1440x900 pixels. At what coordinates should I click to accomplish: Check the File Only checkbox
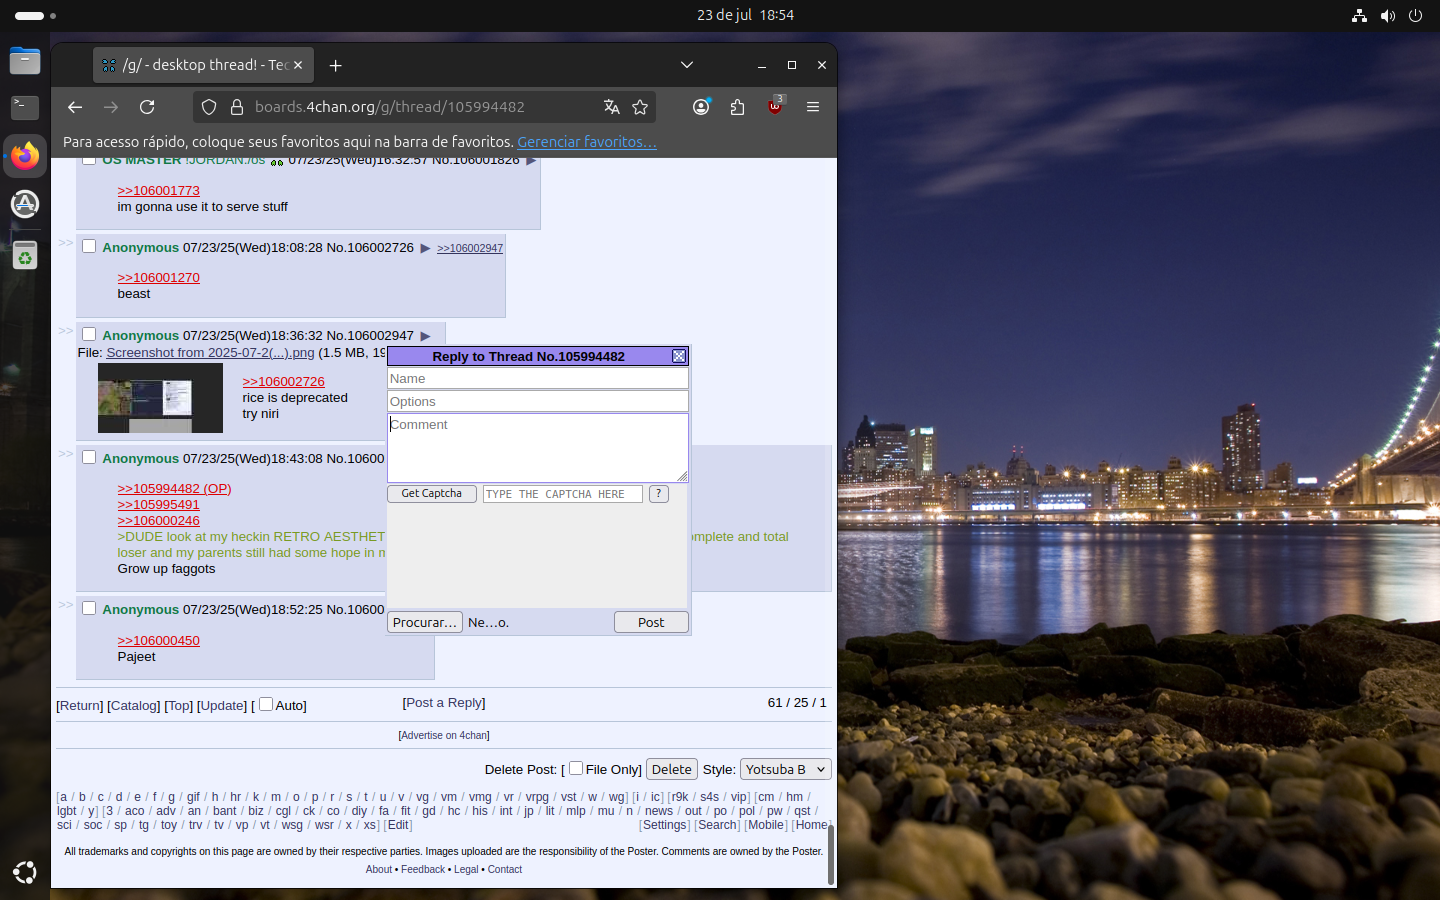tap(576, 768)
